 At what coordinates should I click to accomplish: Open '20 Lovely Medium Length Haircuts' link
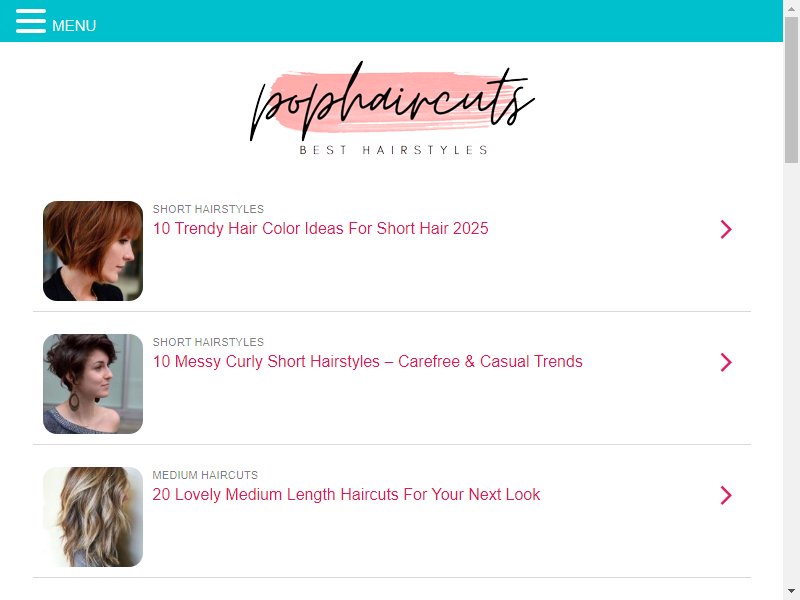pyautogui.click(x=346, y=494)
